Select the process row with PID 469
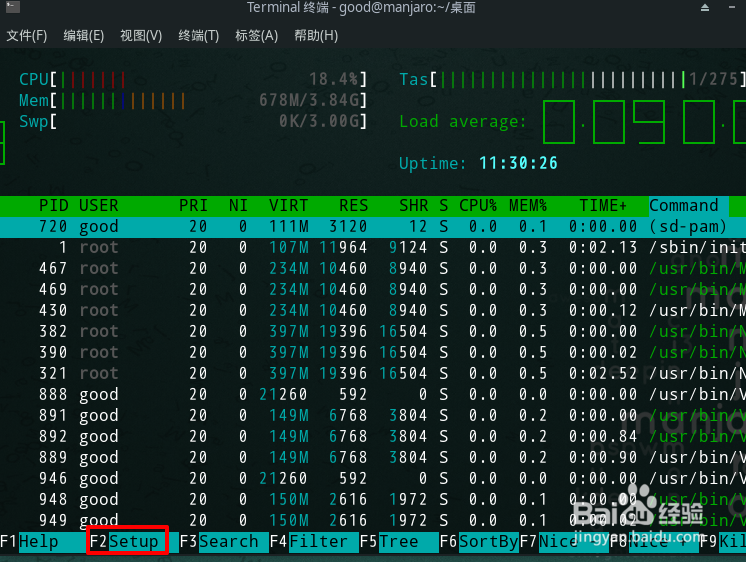This screenshot has height=562, width=746. tap(373, 289)
